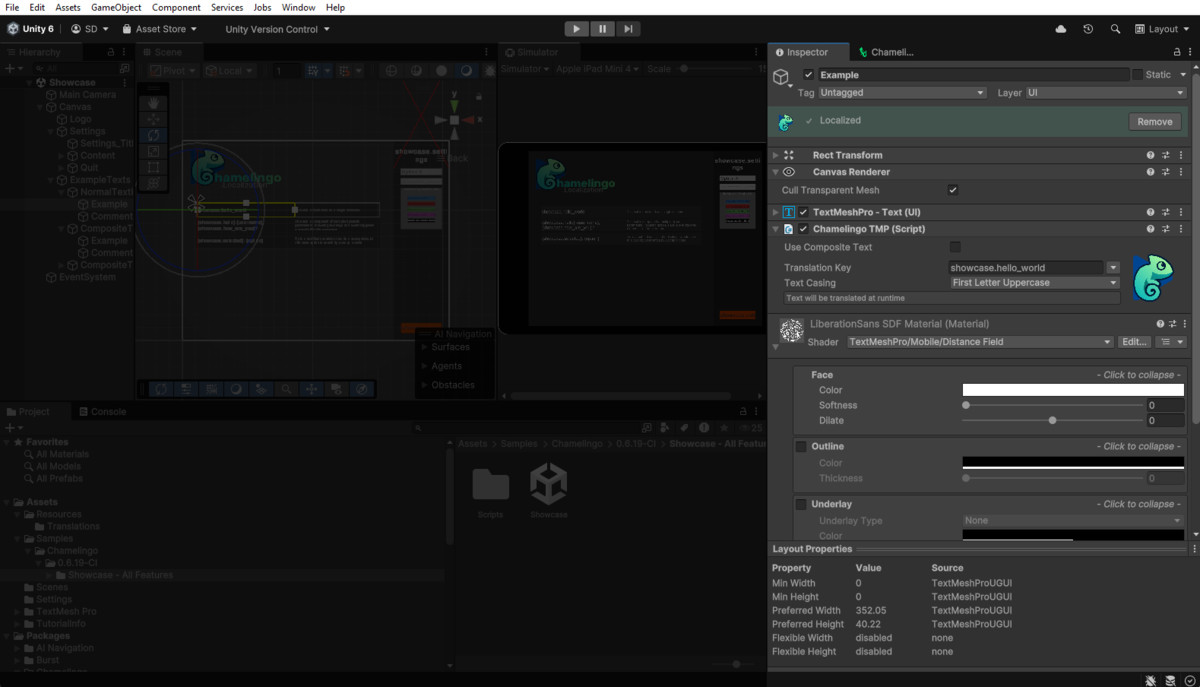Enable Use Composite Text
This screenshot has height=687, width=1200.
tap(954, 247)
